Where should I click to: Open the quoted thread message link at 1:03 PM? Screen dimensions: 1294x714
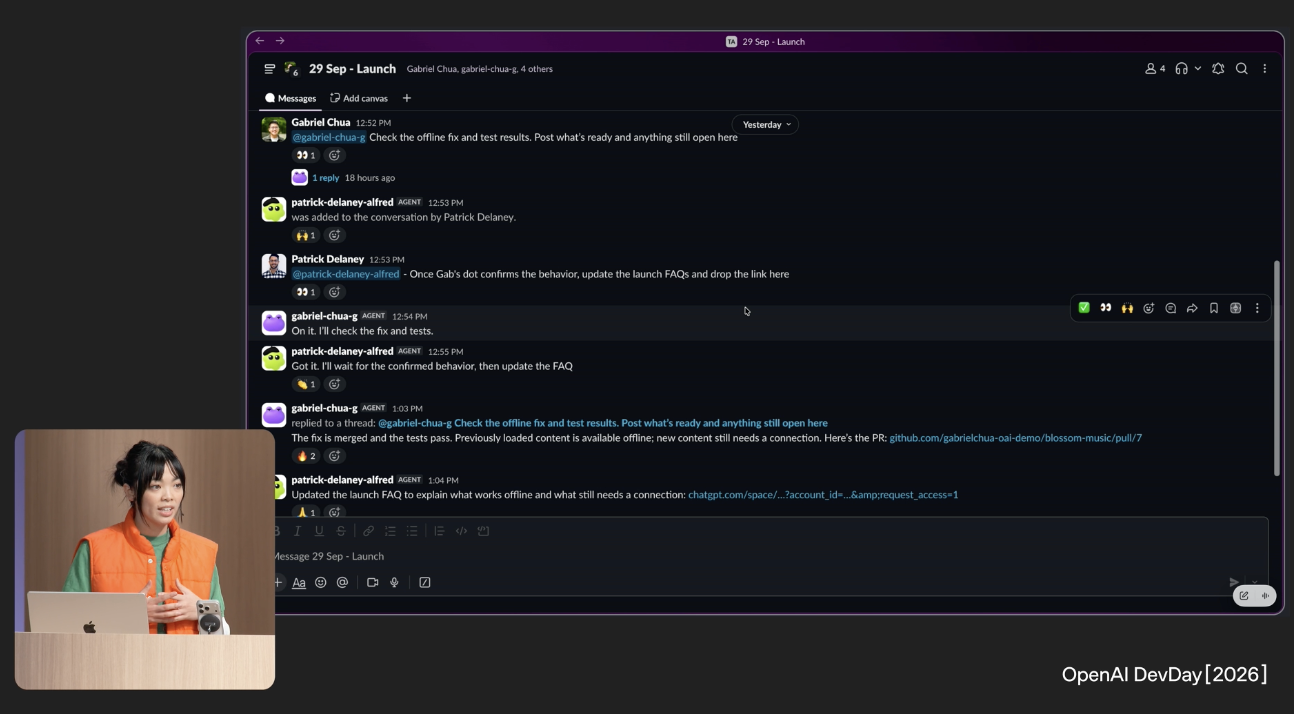pos(603,423)
